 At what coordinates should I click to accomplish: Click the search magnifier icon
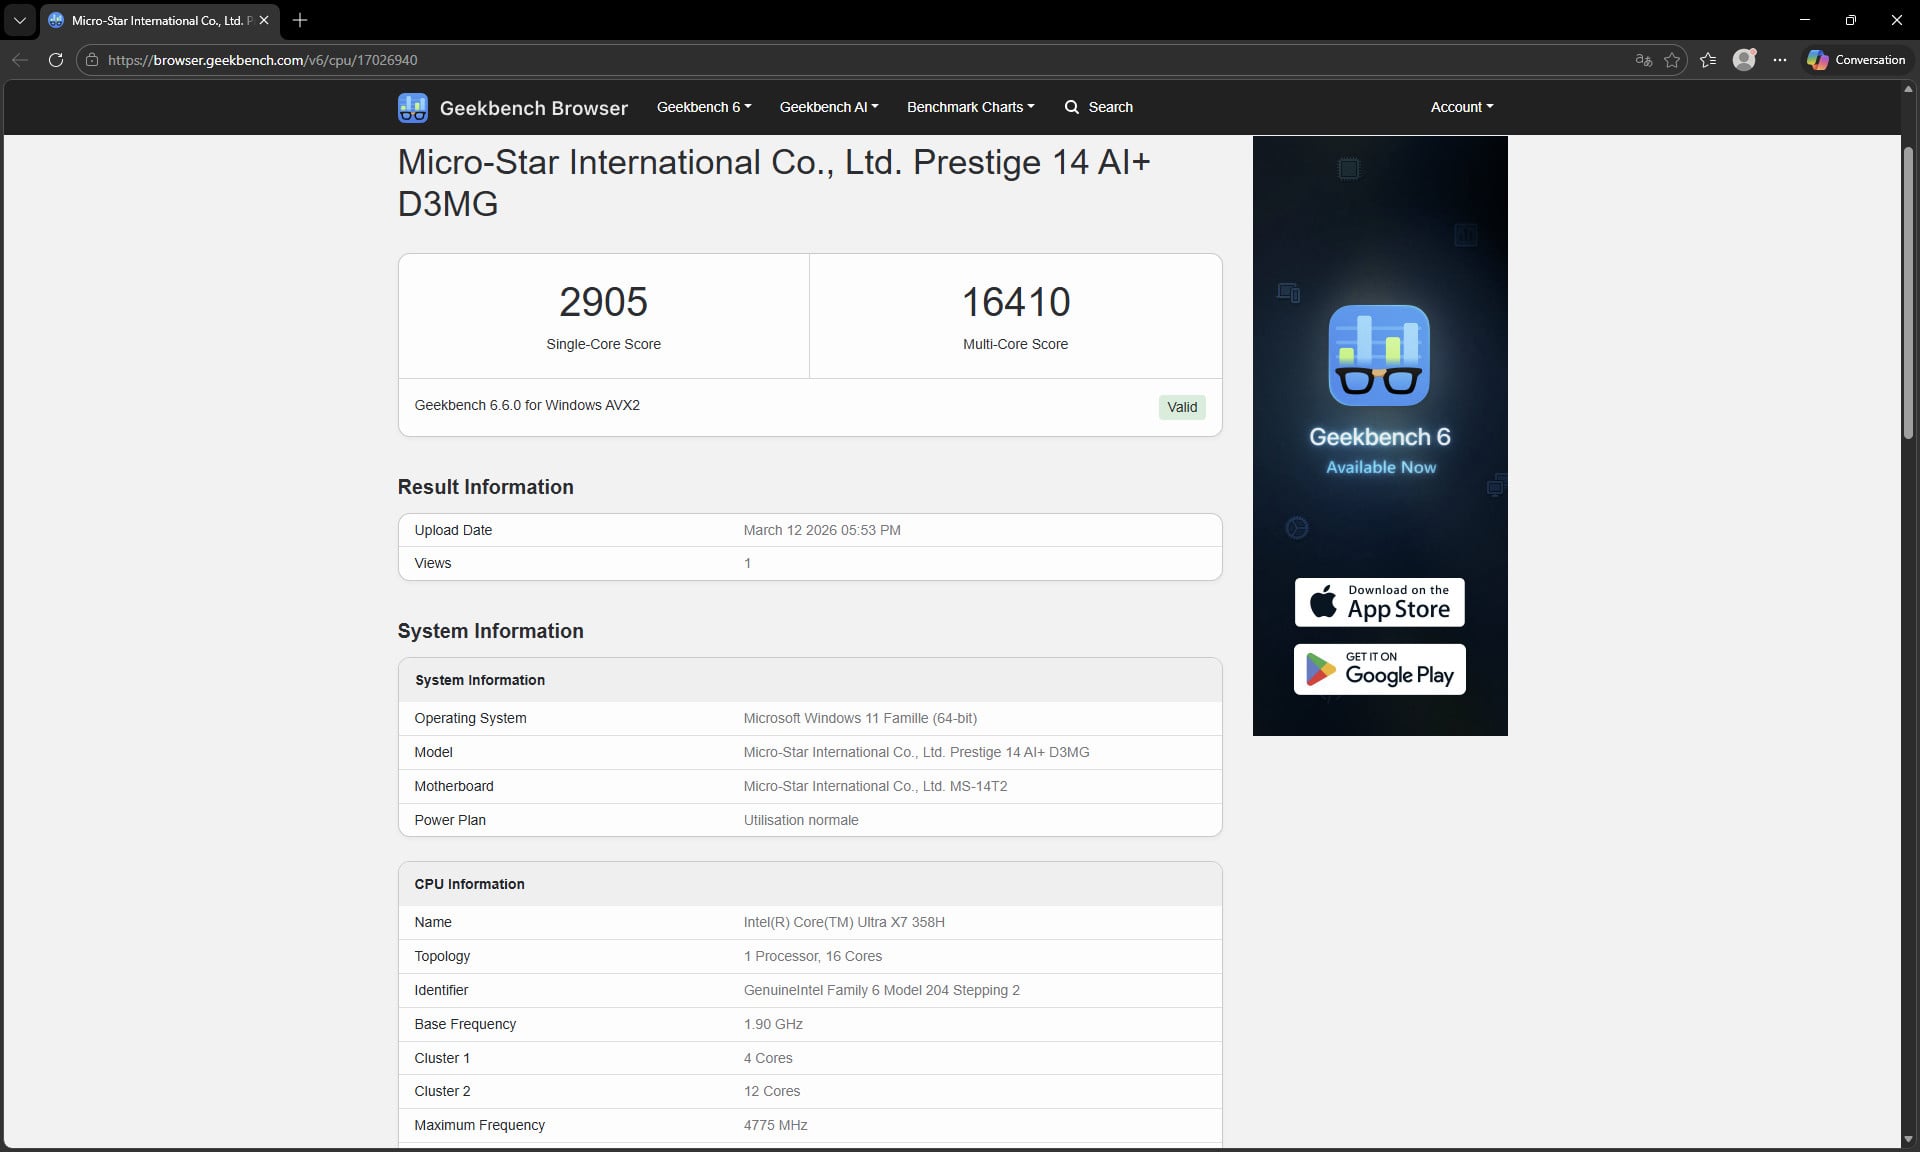(1072, 107)
